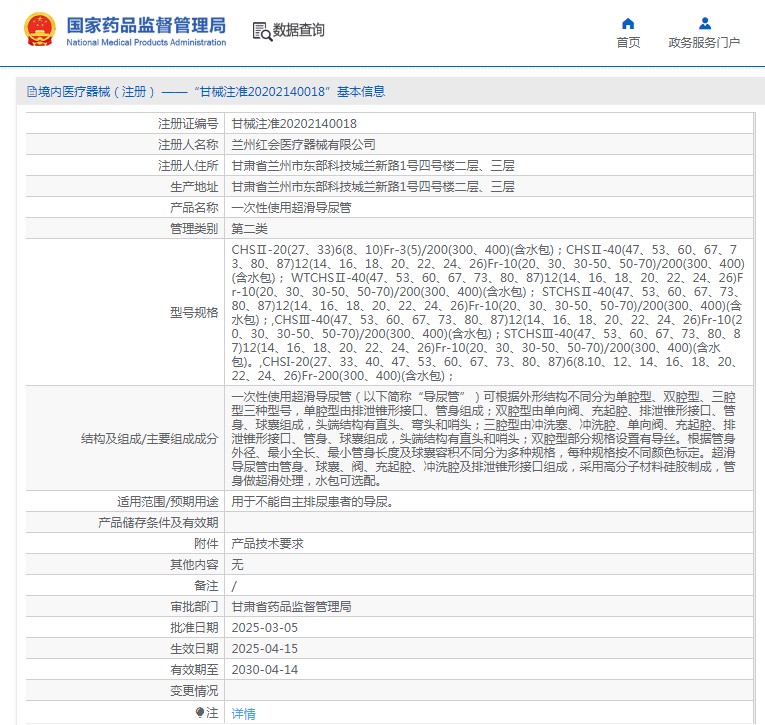Click the 首页 label

628,42
